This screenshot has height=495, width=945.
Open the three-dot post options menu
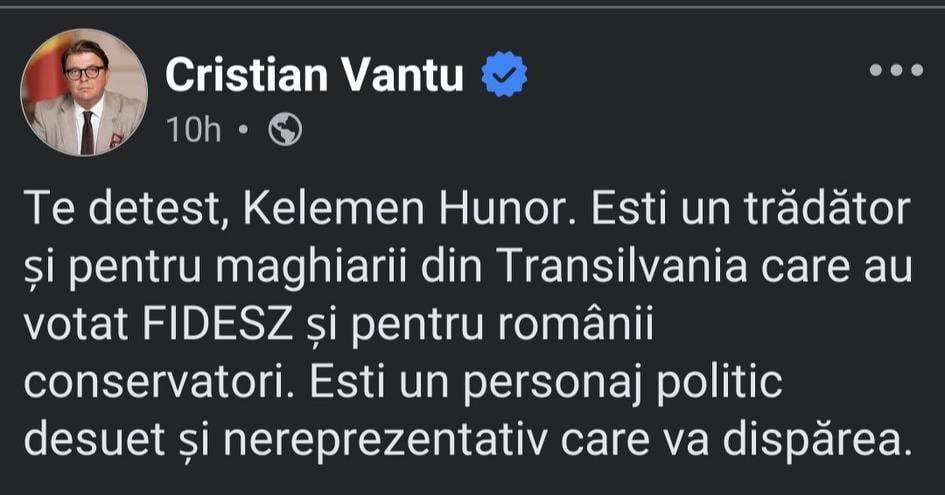pos(896,71)
